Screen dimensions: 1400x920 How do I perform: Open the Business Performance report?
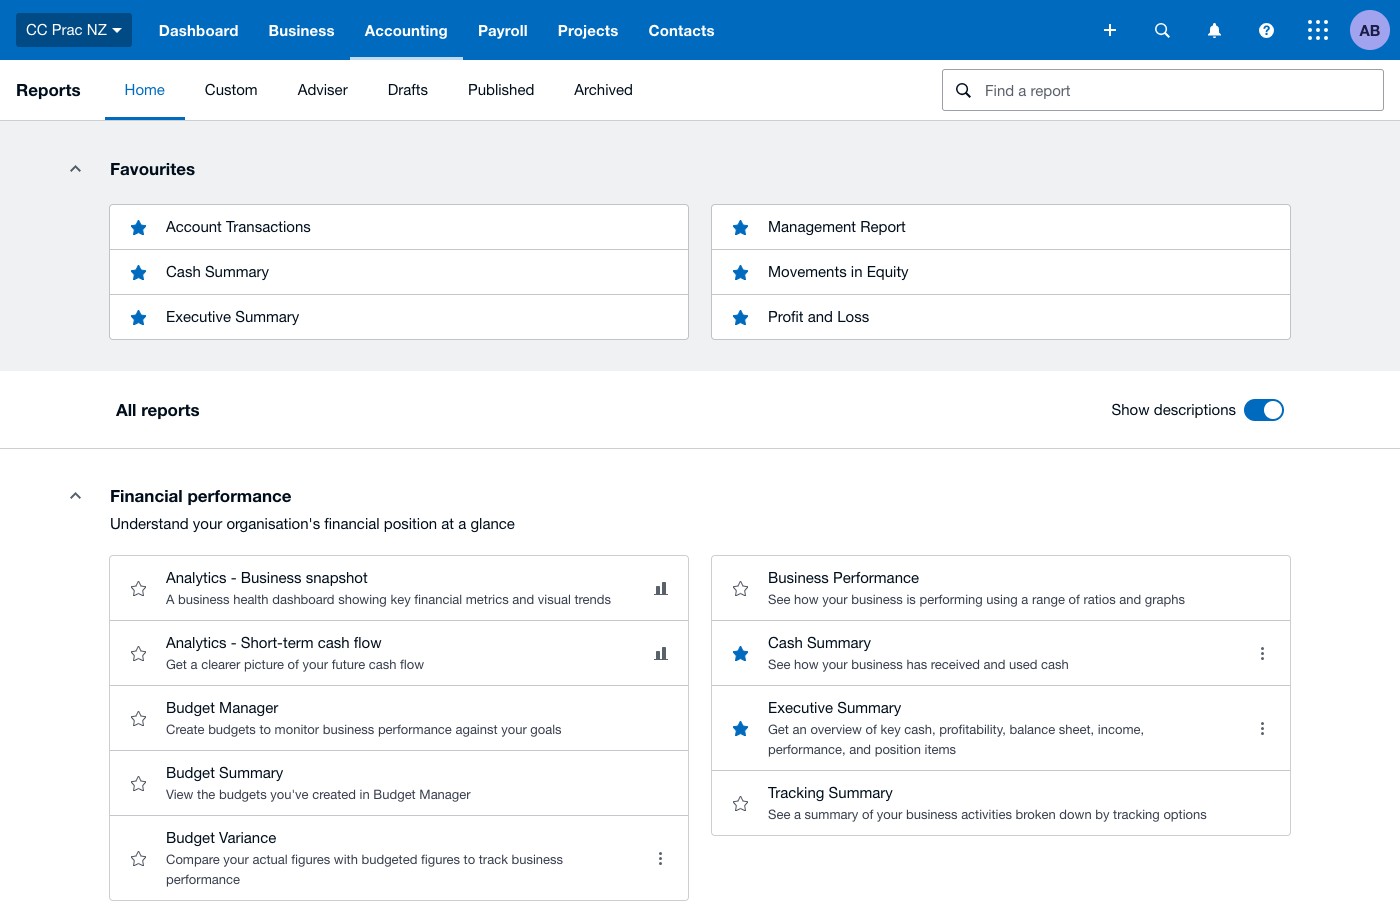(x=1001, y=588)
